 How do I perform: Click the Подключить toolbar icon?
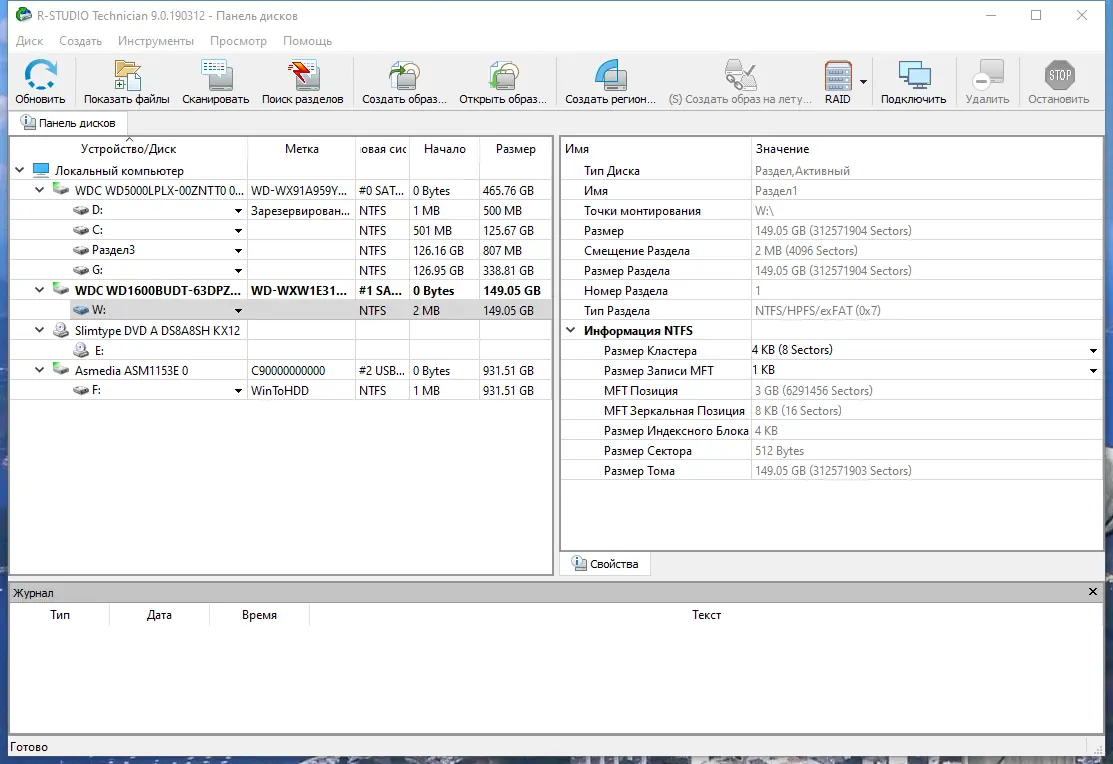point(911,80)
